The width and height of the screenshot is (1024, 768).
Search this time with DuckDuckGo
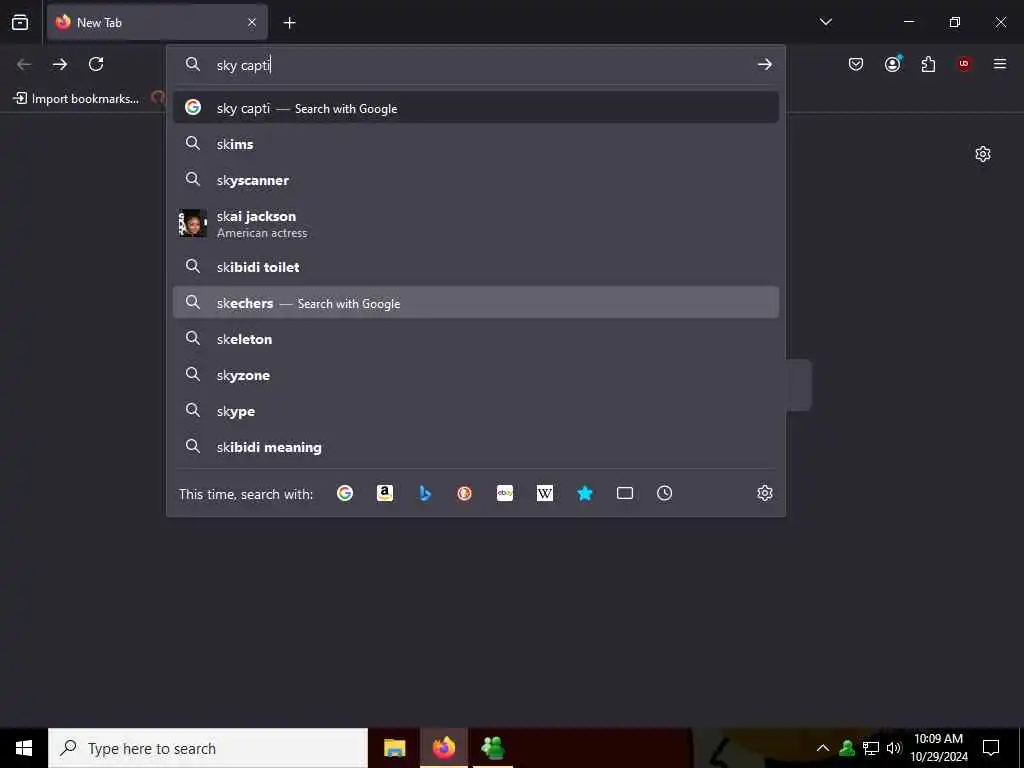pyautogui.click(x=464, y=493)
